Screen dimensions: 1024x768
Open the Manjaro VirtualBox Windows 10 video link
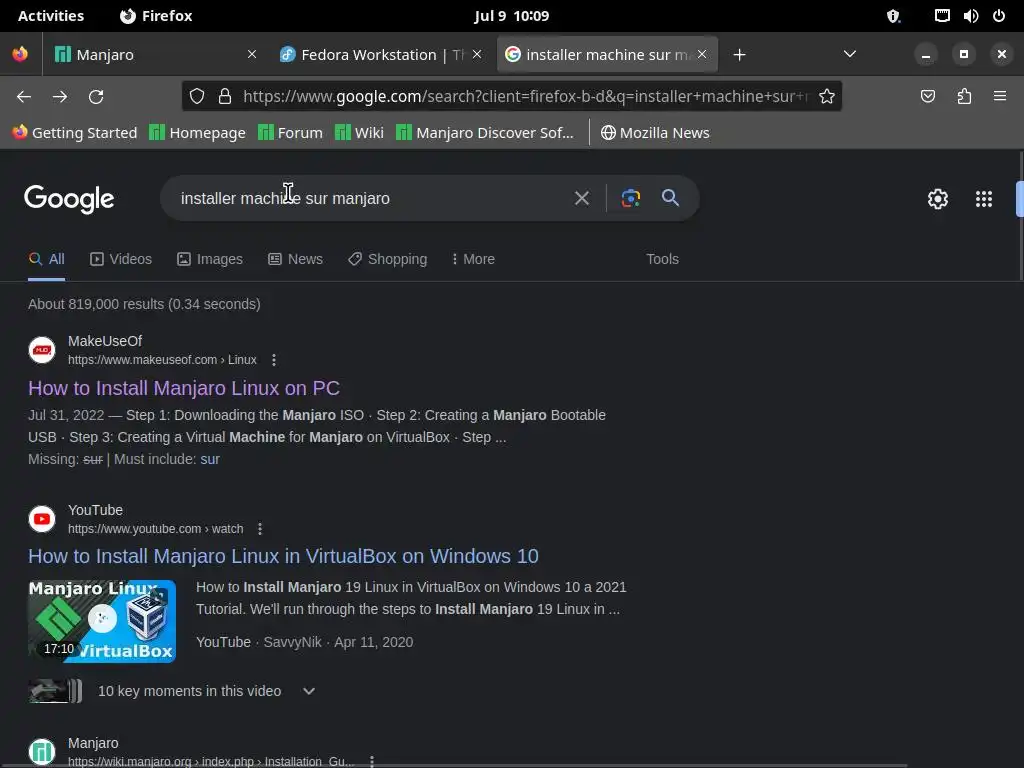283,556
